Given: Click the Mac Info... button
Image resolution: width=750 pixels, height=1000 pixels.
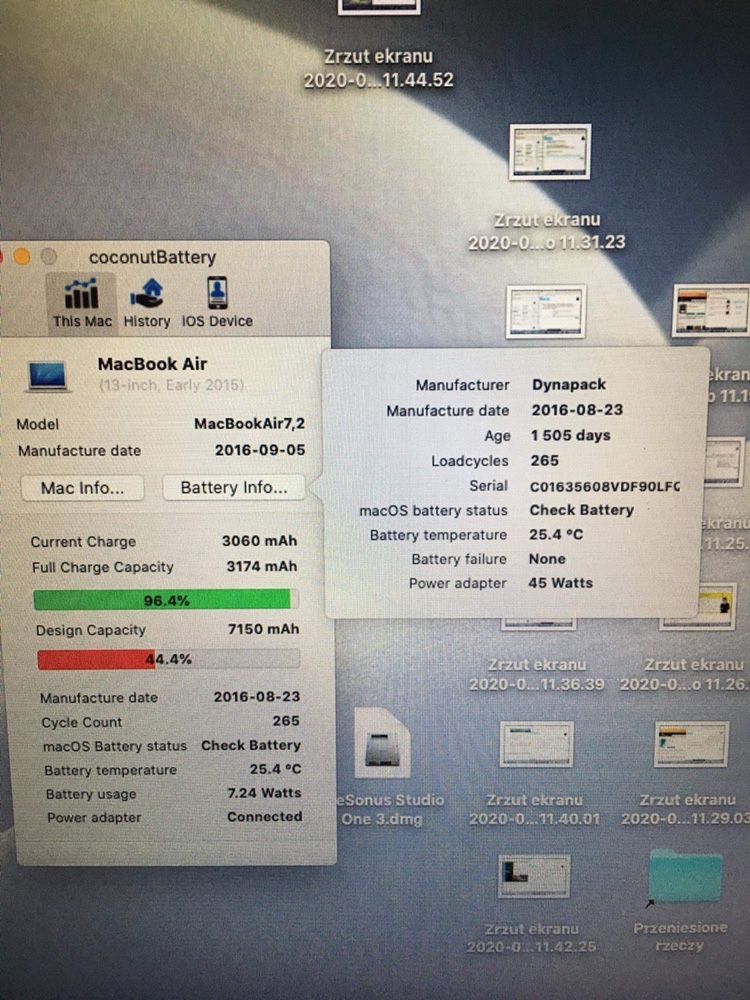Looking at the screenshot, I should point(82,488).
